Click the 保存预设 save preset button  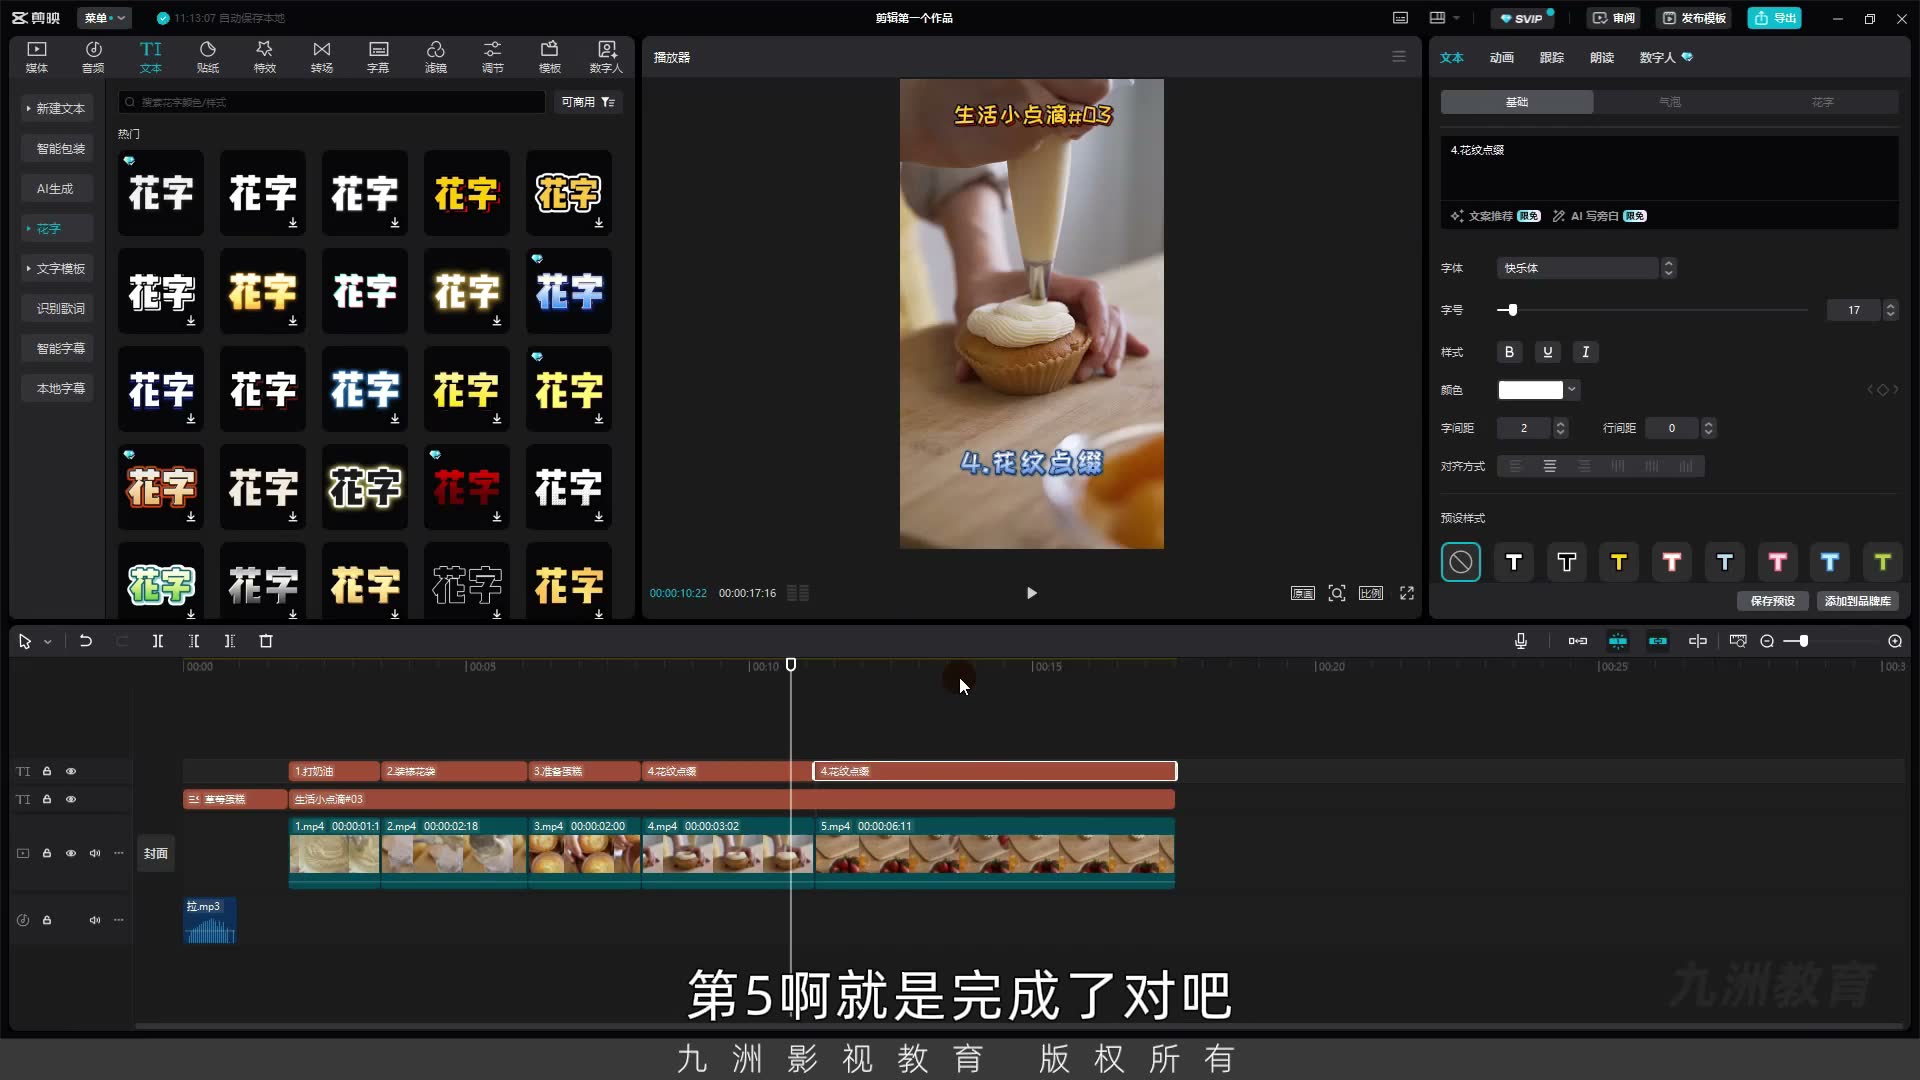(x=1772, y=601)
